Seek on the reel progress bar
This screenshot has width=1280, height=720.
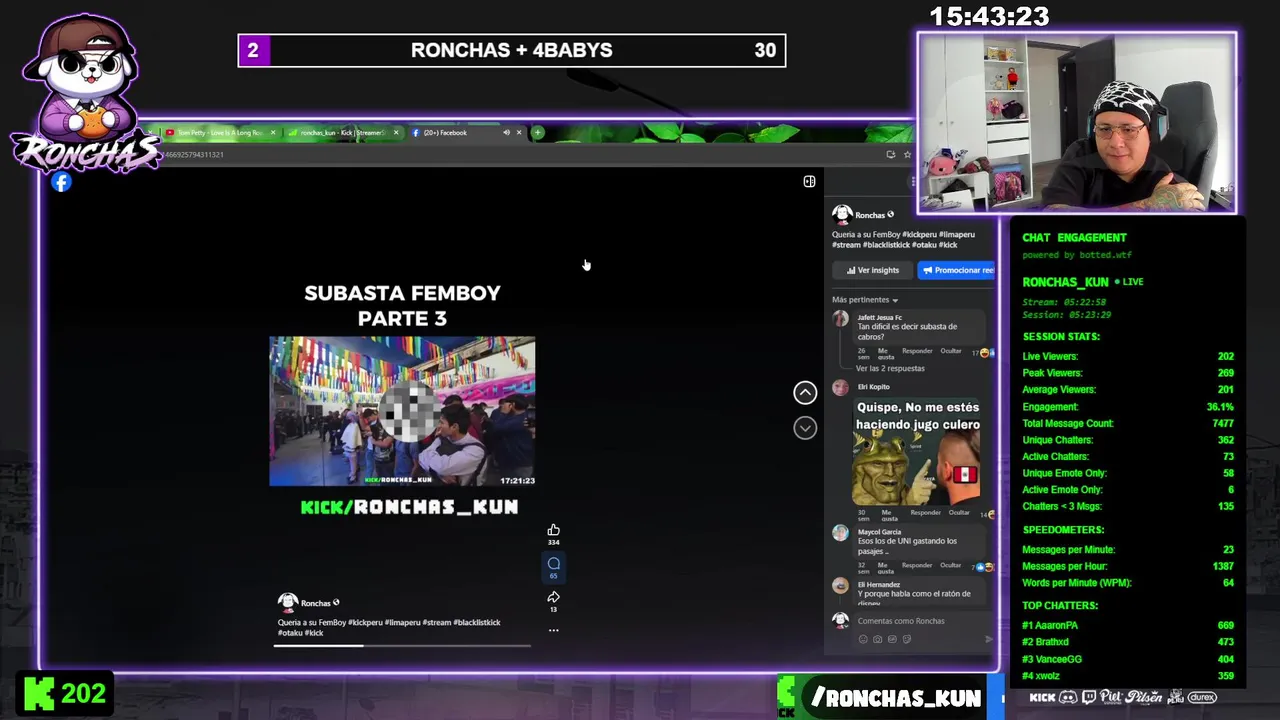coord(402,645)
